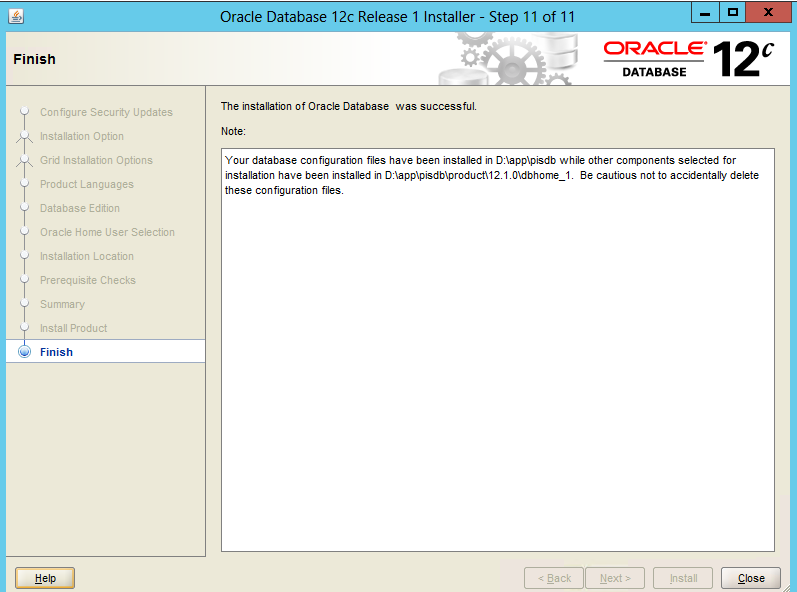797x592 pixels.
Task: Select the Product Languages step
Action: (x=86, y=184)
